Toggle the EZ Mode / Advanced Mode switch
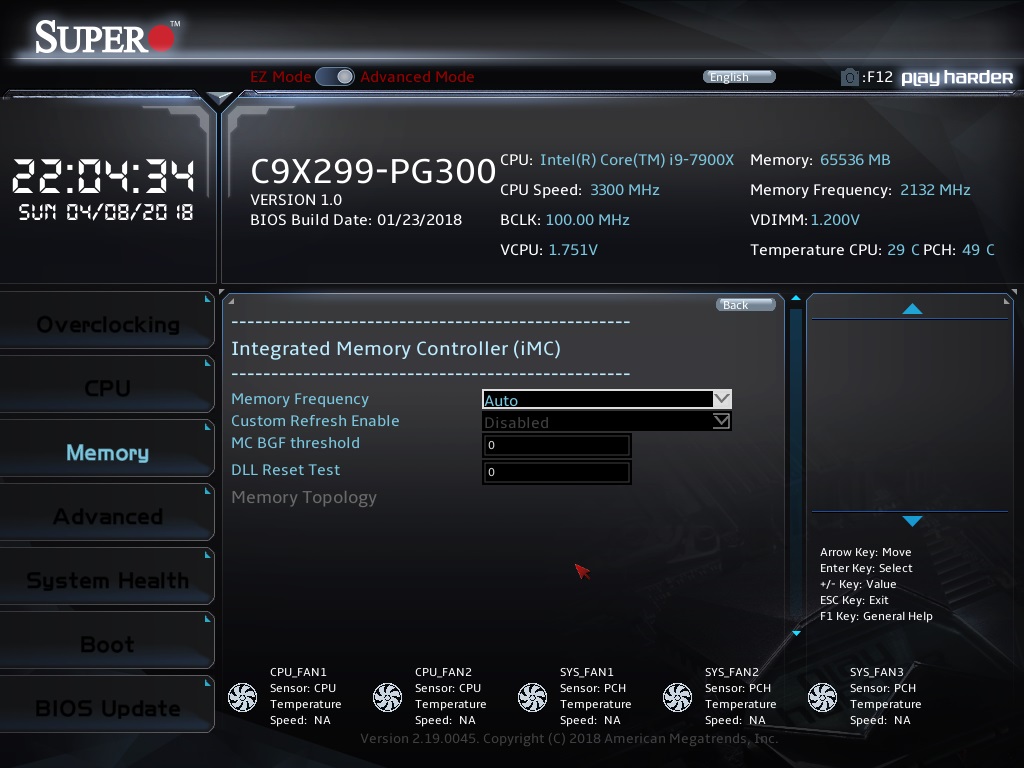1024x768 pixels. point(335,77)
